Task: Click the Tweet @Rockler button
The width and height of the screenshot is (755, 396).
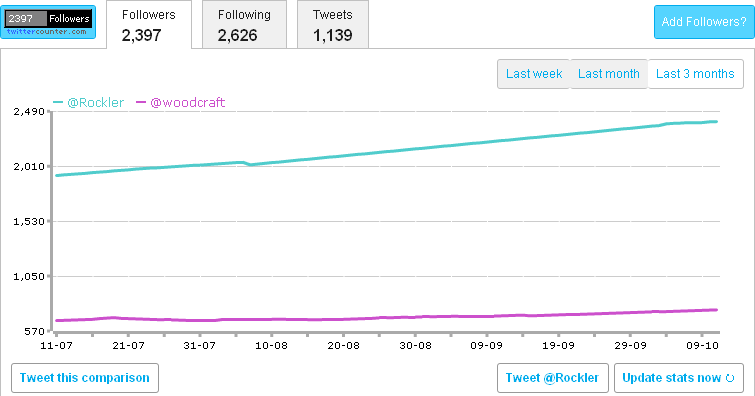Action: 553,378
